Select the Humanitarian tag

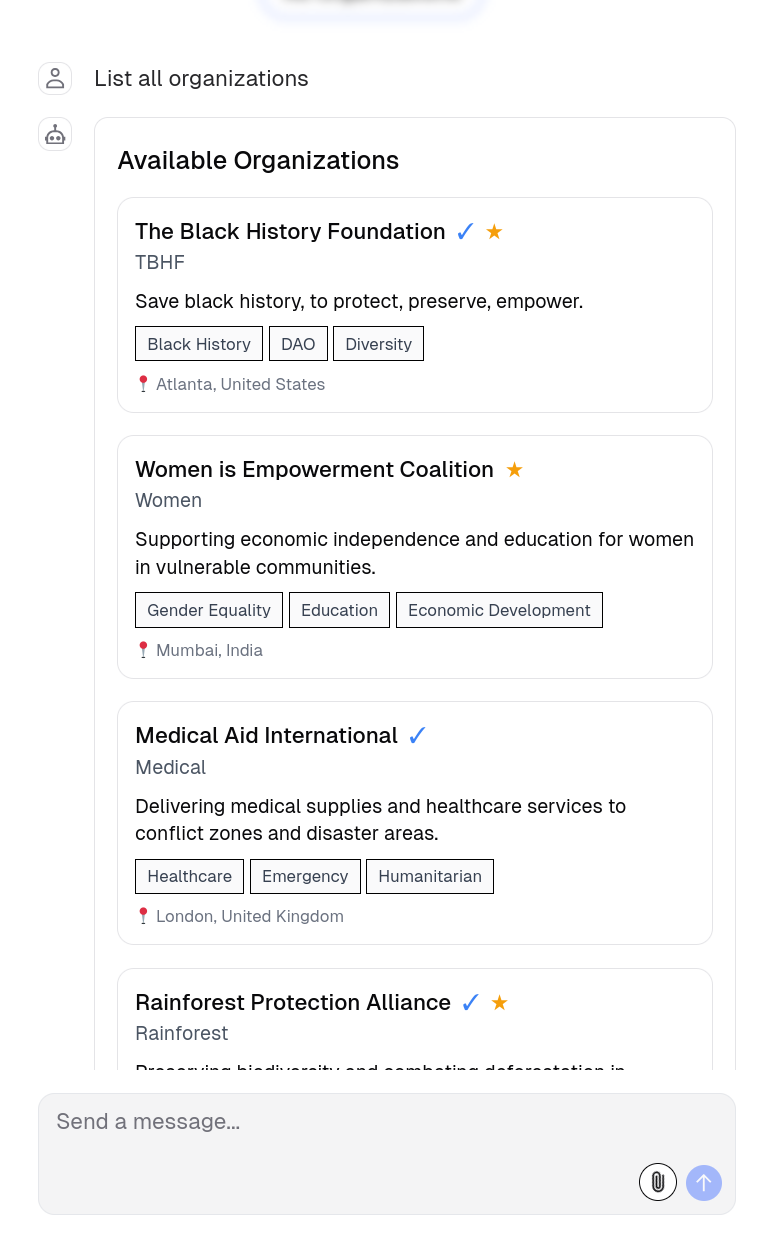(x=430, y=877)
